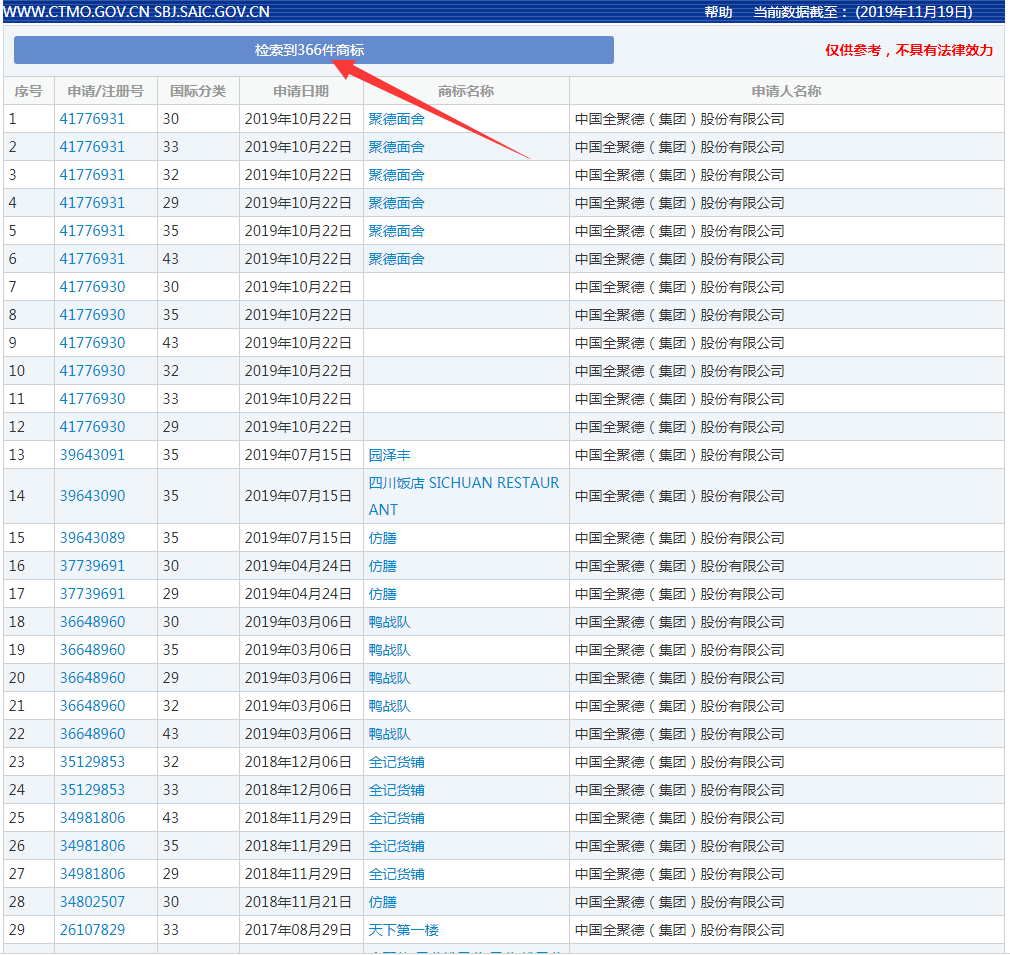Image resolution: width=1010 pixels, height=955 pixels.
Task: Open 聚德面舍 trademark in row 6
Action: [x=396, y=259]
